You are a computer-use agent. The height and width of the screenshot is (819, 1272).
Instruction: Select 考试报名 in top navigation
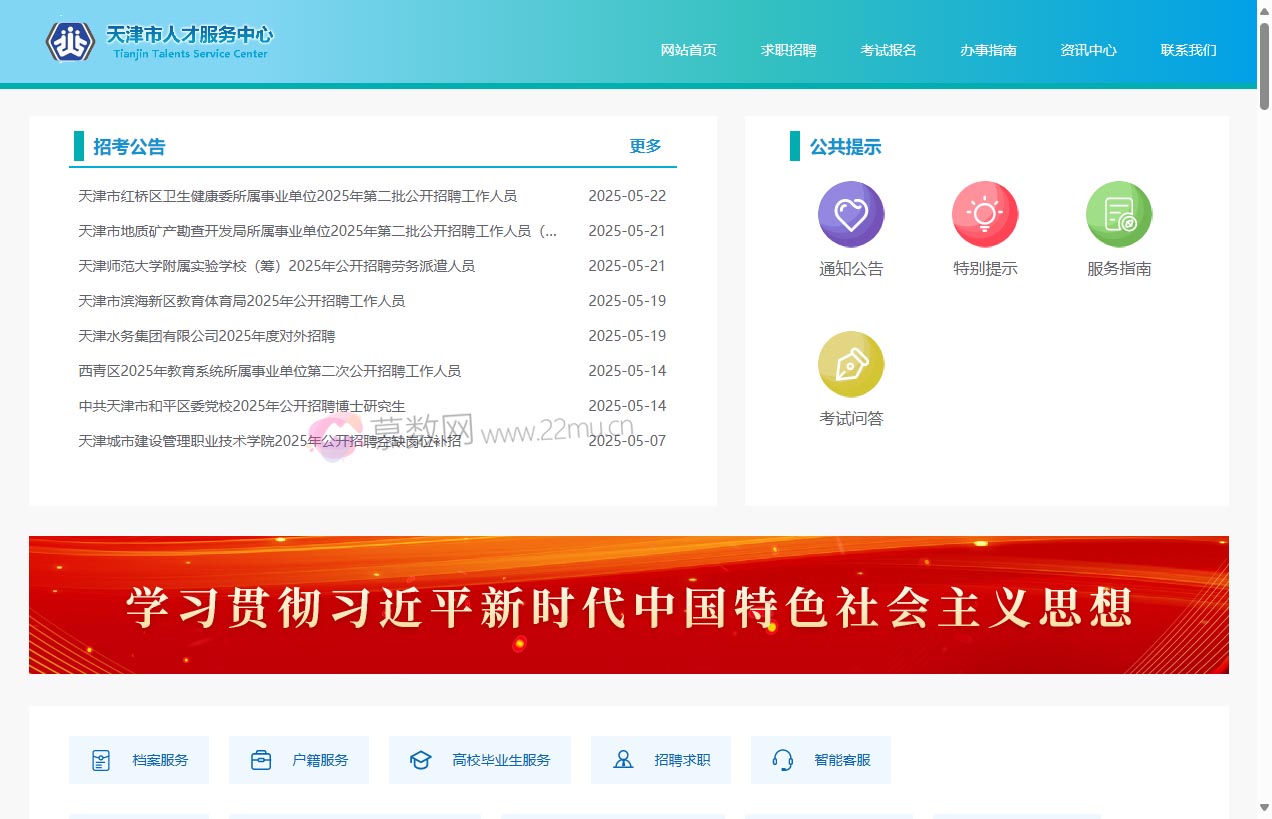[x=888, y=50]
